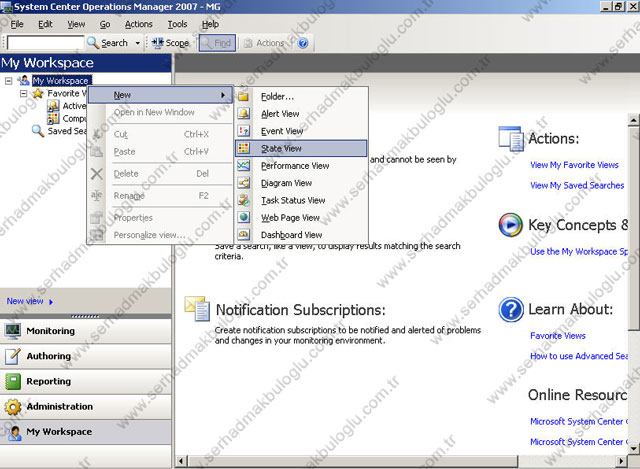
Task: Choose Performance View from the submenu
Action: click(x=301, y=165)
